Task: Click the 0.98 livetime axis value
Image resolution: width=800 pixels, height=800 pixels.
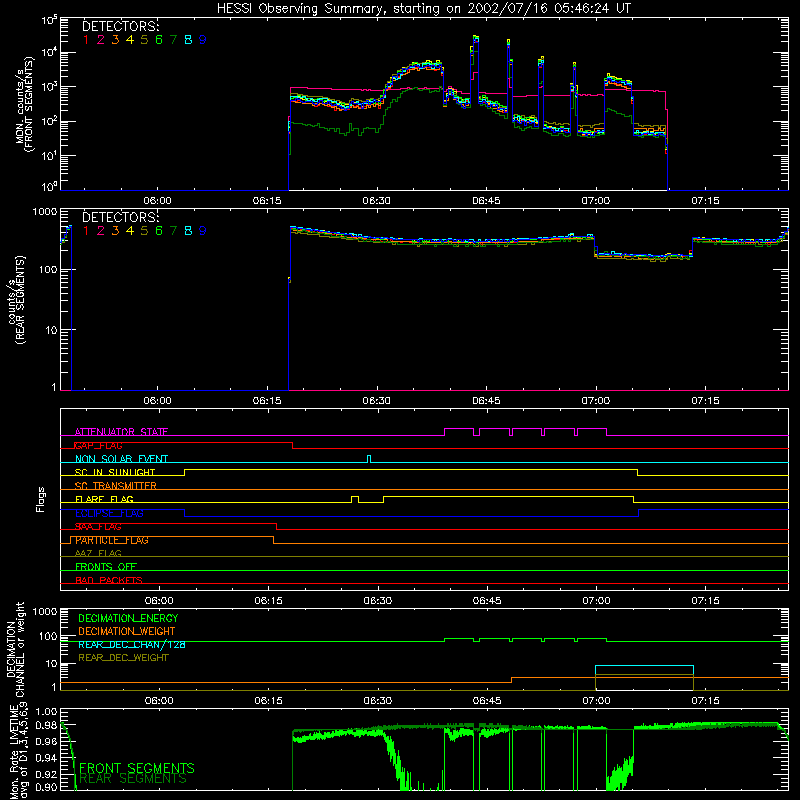Action: 46,724
